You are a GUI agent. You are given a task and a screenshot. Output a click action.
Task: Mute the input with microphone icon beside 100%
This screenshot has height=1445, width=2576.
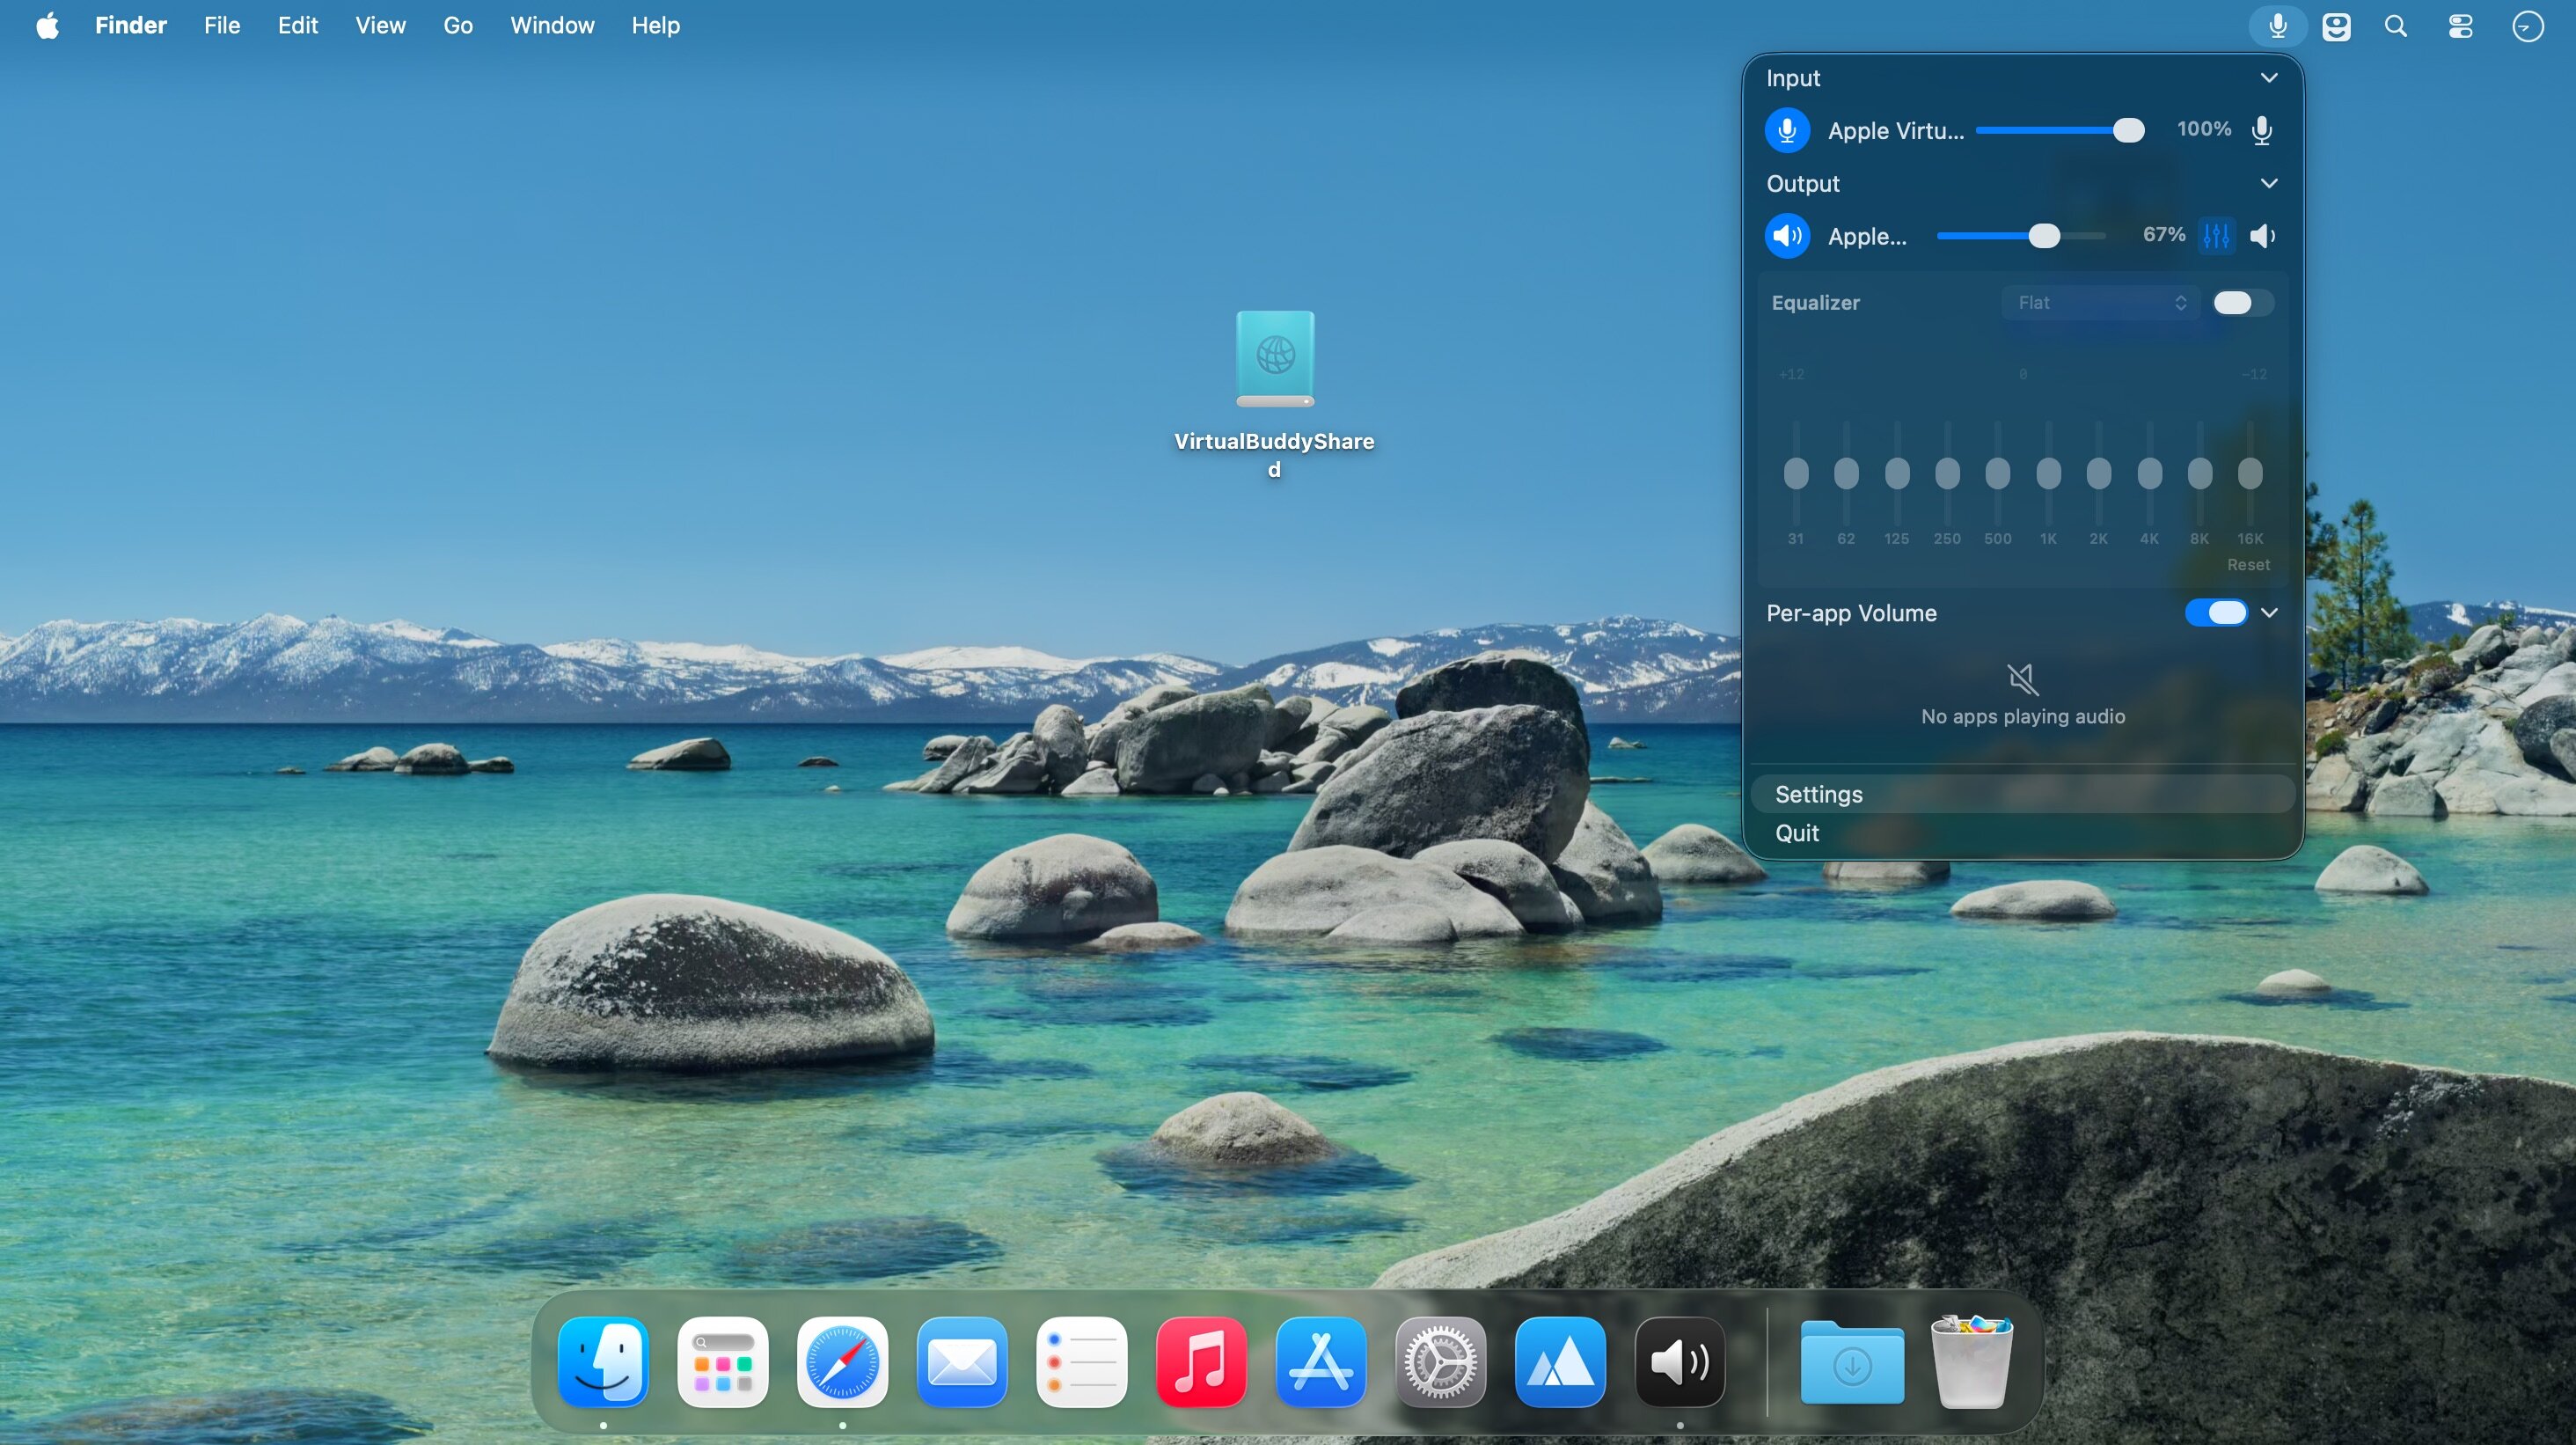[2262, 131]
